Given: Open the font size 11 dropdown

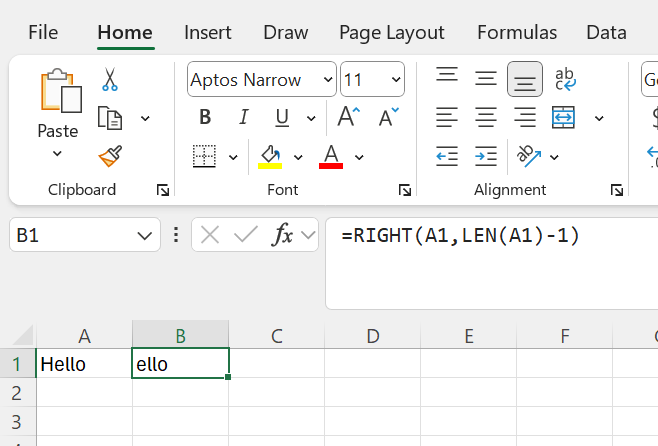Looking at the screenshot, I should click(x=396, y=79).
